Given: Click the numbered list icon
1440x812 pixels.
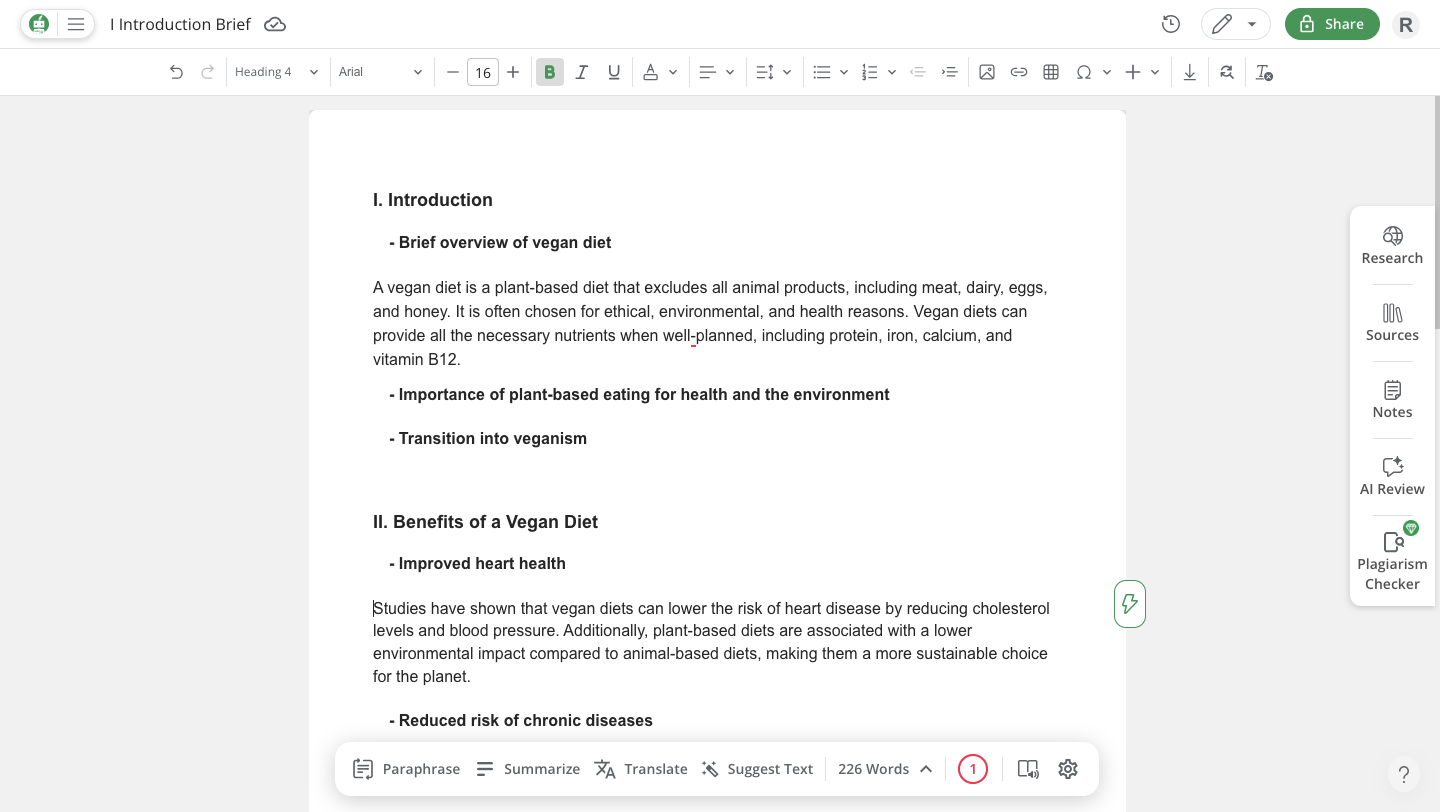Looking at the screenshot, I should tap(869, 72).
